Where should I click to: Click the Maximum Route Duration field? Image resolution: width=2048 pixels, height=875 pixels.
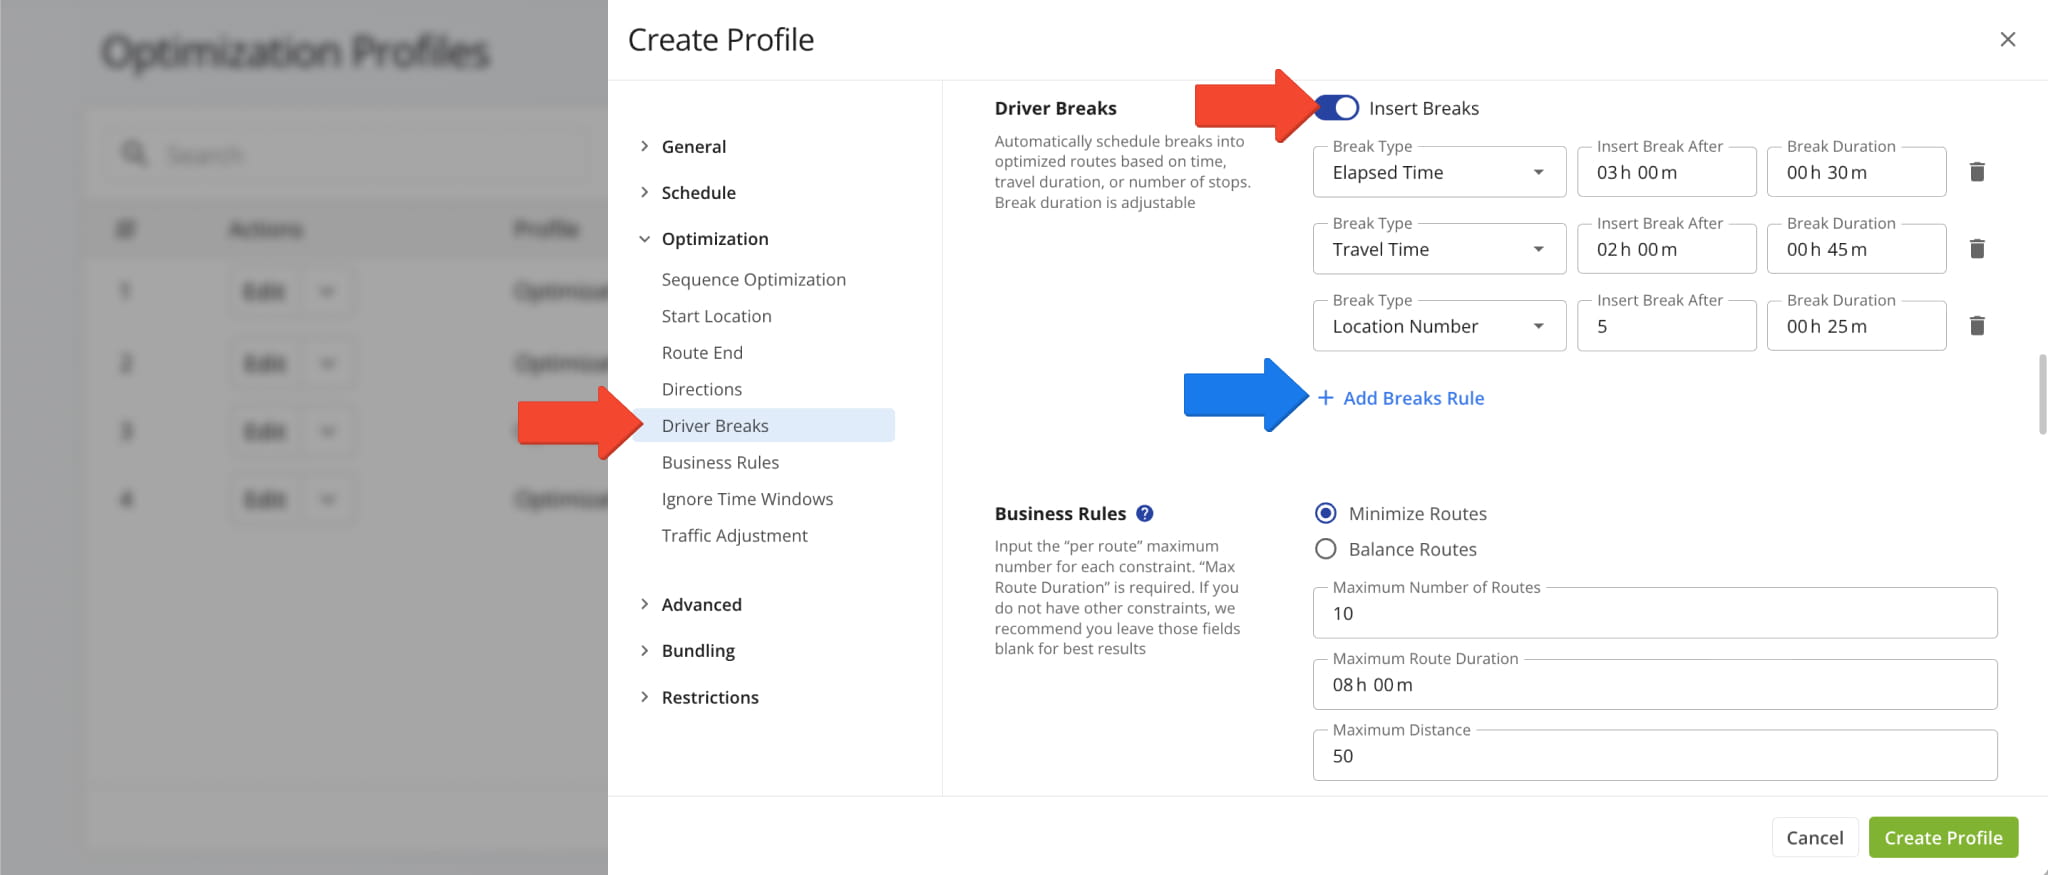pos(1654,685)
